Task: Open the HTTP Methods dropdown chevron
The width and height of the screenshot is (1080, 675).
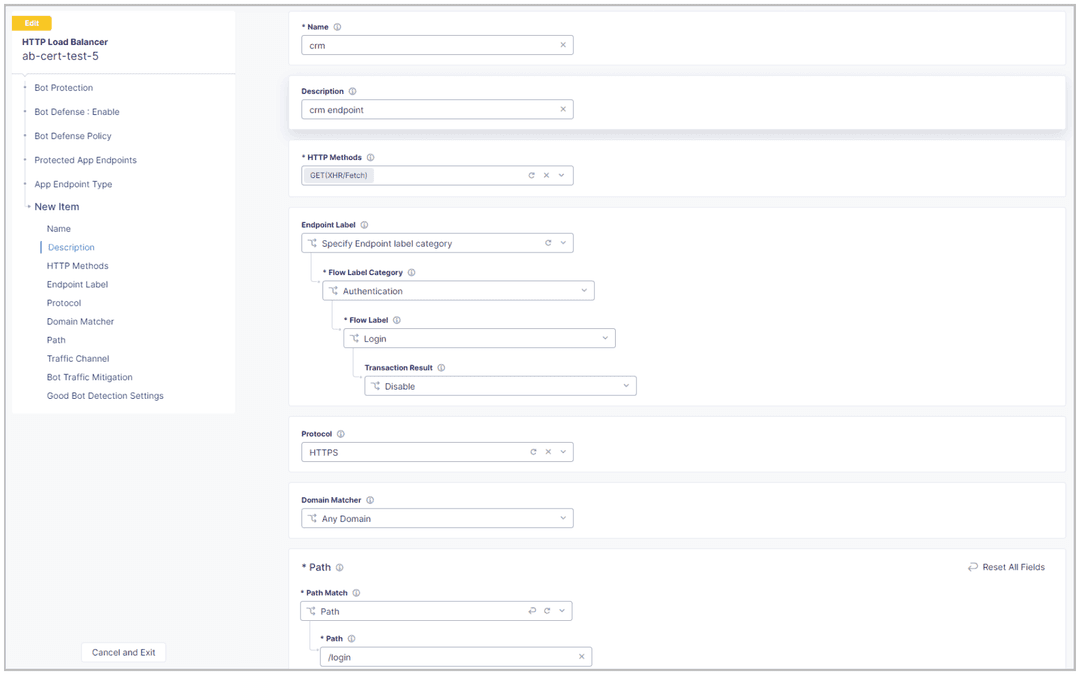Action: [x=561, y=175]
